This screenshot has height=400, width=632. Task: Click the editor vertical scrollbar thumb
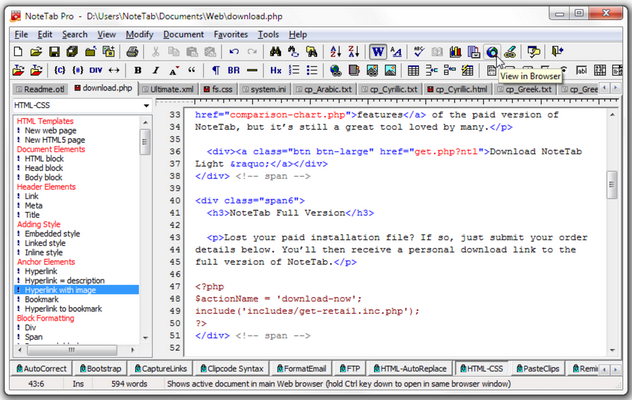[x=612, y=185]
